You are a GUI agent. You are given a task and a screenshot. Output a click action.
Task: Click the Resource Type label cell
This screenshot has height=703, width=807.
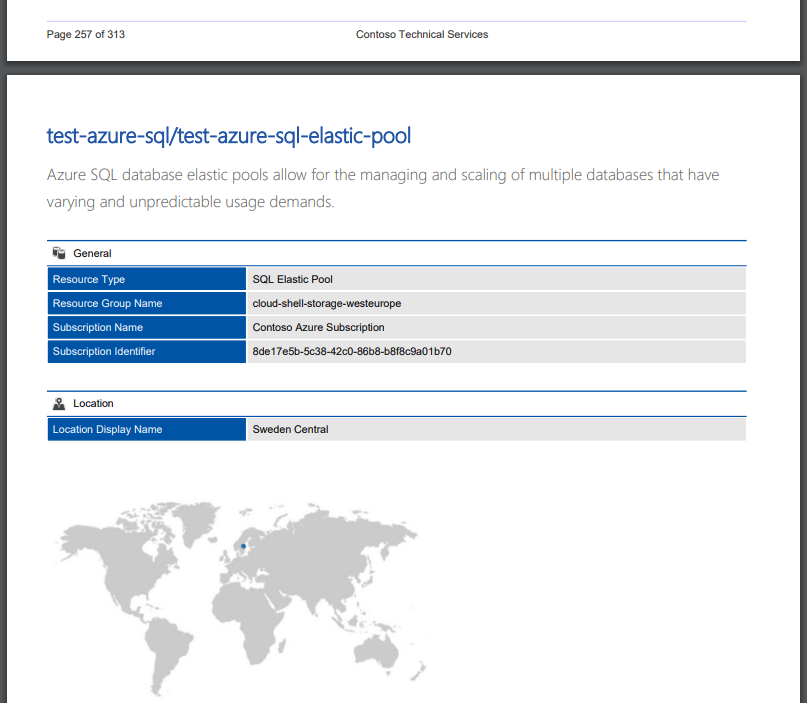click(x=147, y=279)
